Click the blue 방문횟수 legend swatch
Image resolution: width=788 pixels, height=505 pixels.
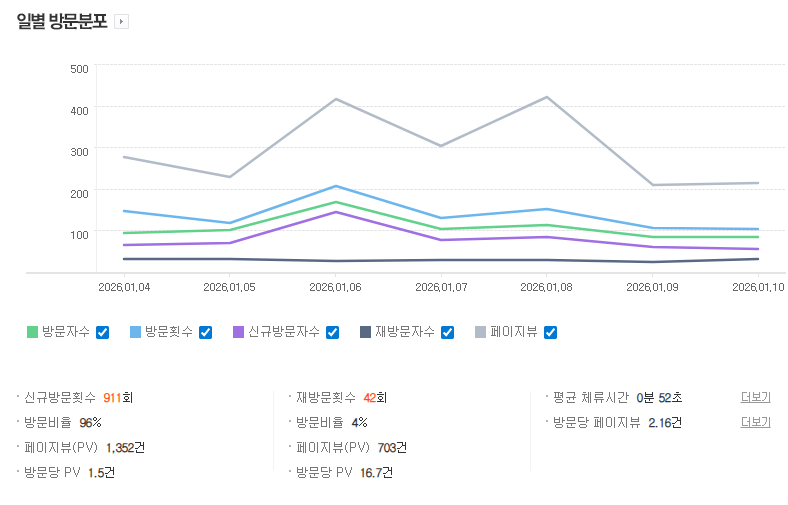click(135, 332)
